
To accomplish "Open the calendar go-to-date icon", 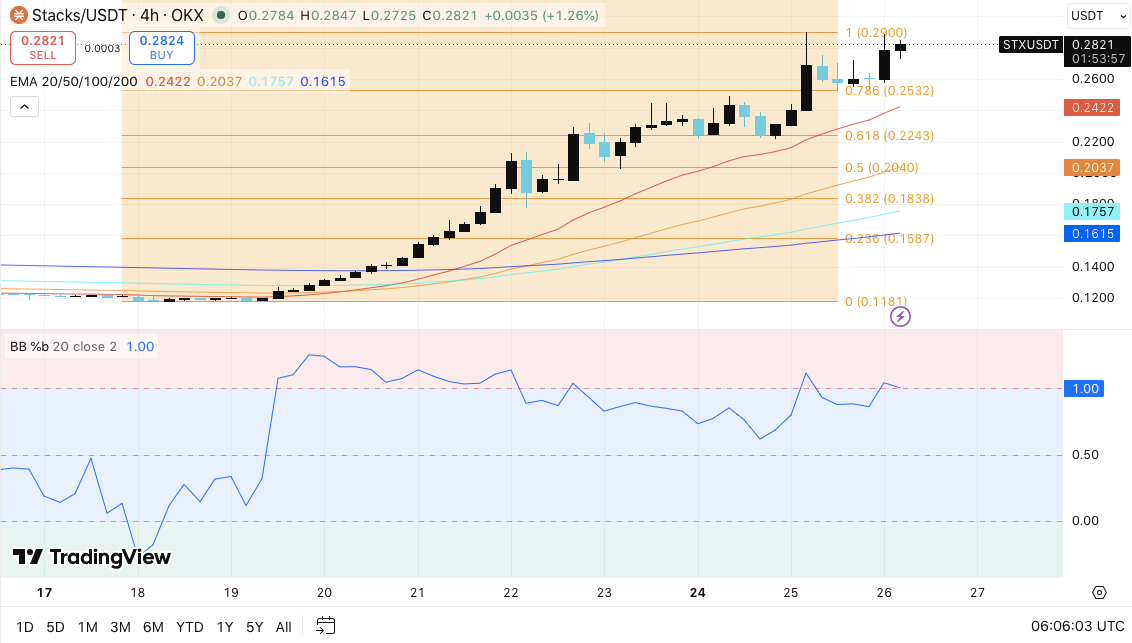I will point(326,626).
